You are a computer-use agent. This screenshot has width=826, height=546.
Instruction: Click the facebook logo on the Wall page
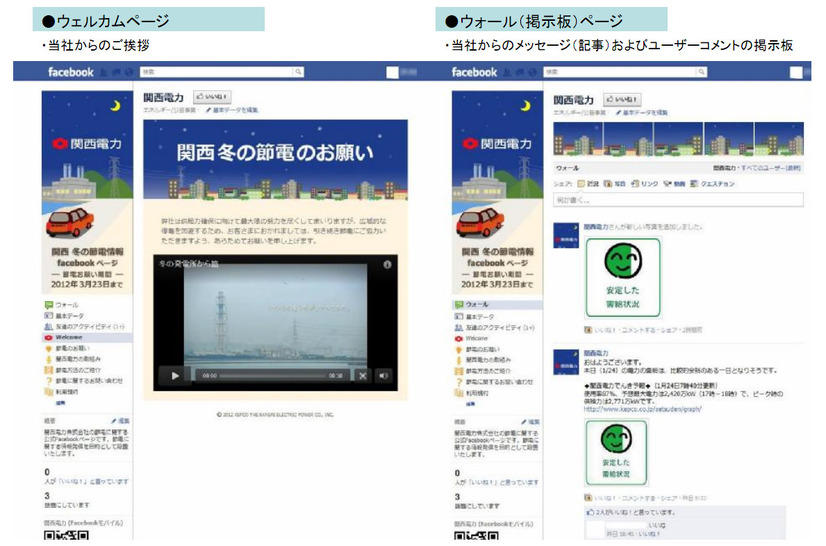(474, 72)
